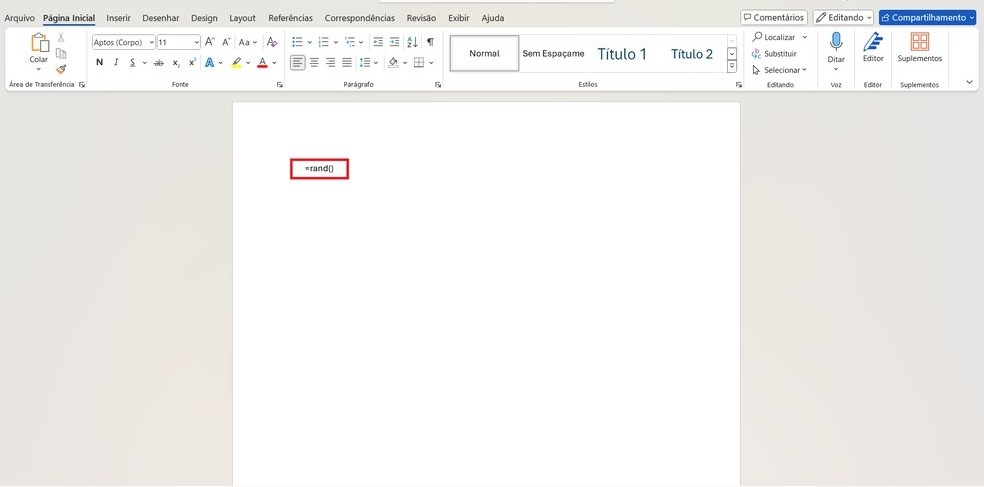Image resolution: width=984 pixels, height=487 pixels.
Task: Pick the yellow text highlight color
Action: (x=237, y=62)
